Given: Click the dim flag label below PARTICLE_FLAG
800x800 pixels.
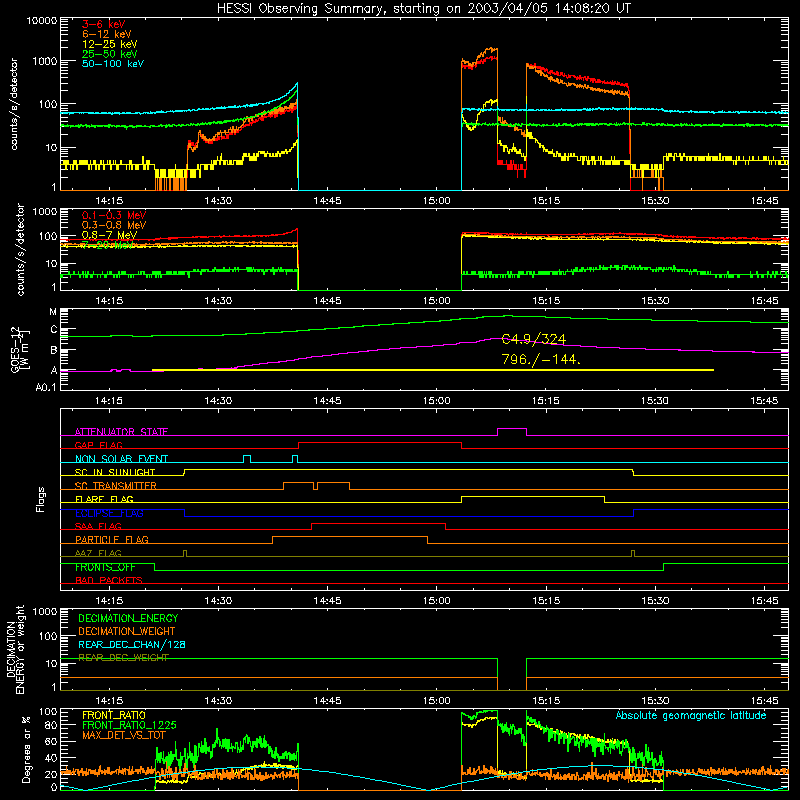Looking at the screenshot, I should pyautogui.click(x=98, y=553).
